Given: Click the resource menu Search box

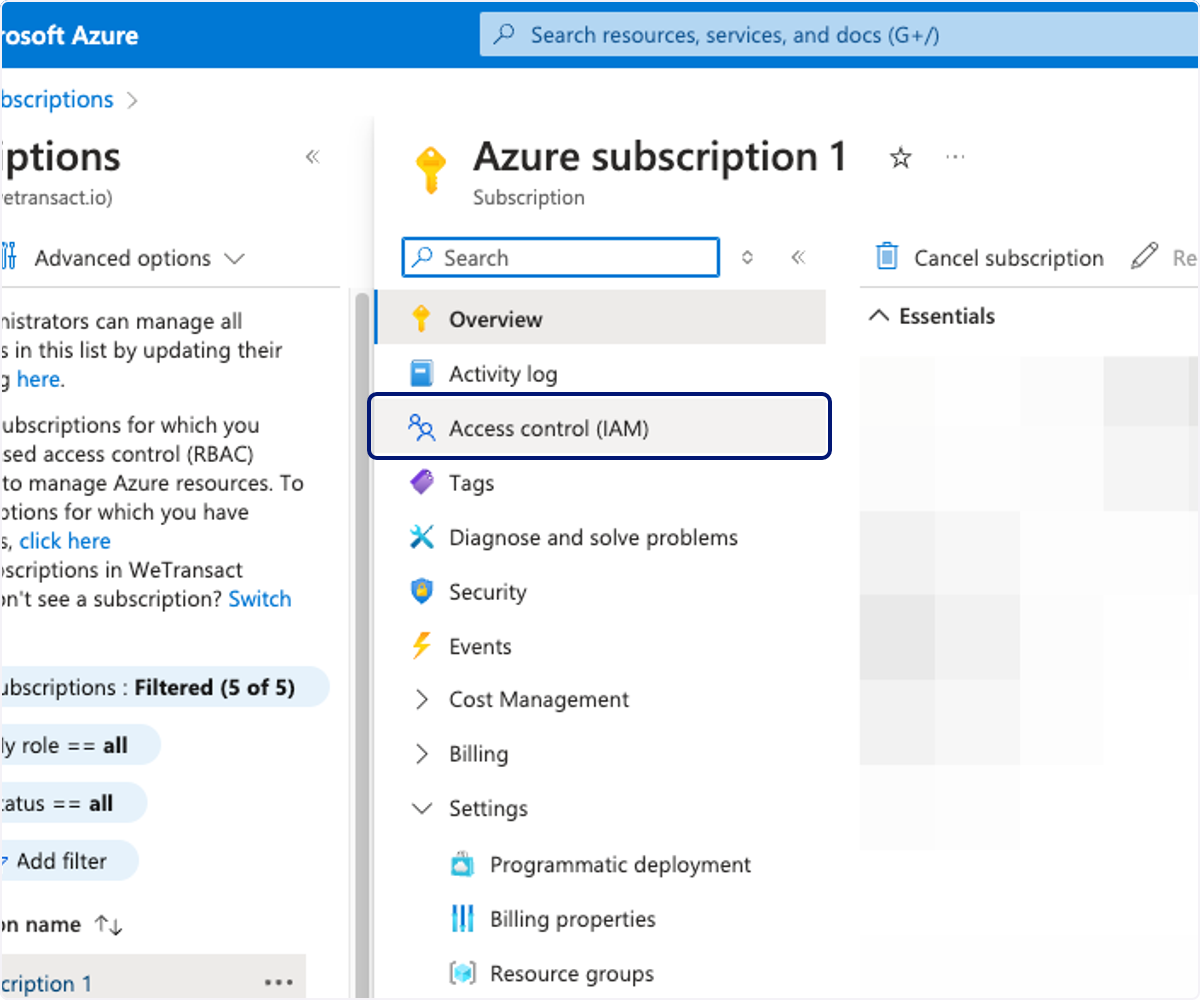Looking at the screenshot, I should click(560, 257).
